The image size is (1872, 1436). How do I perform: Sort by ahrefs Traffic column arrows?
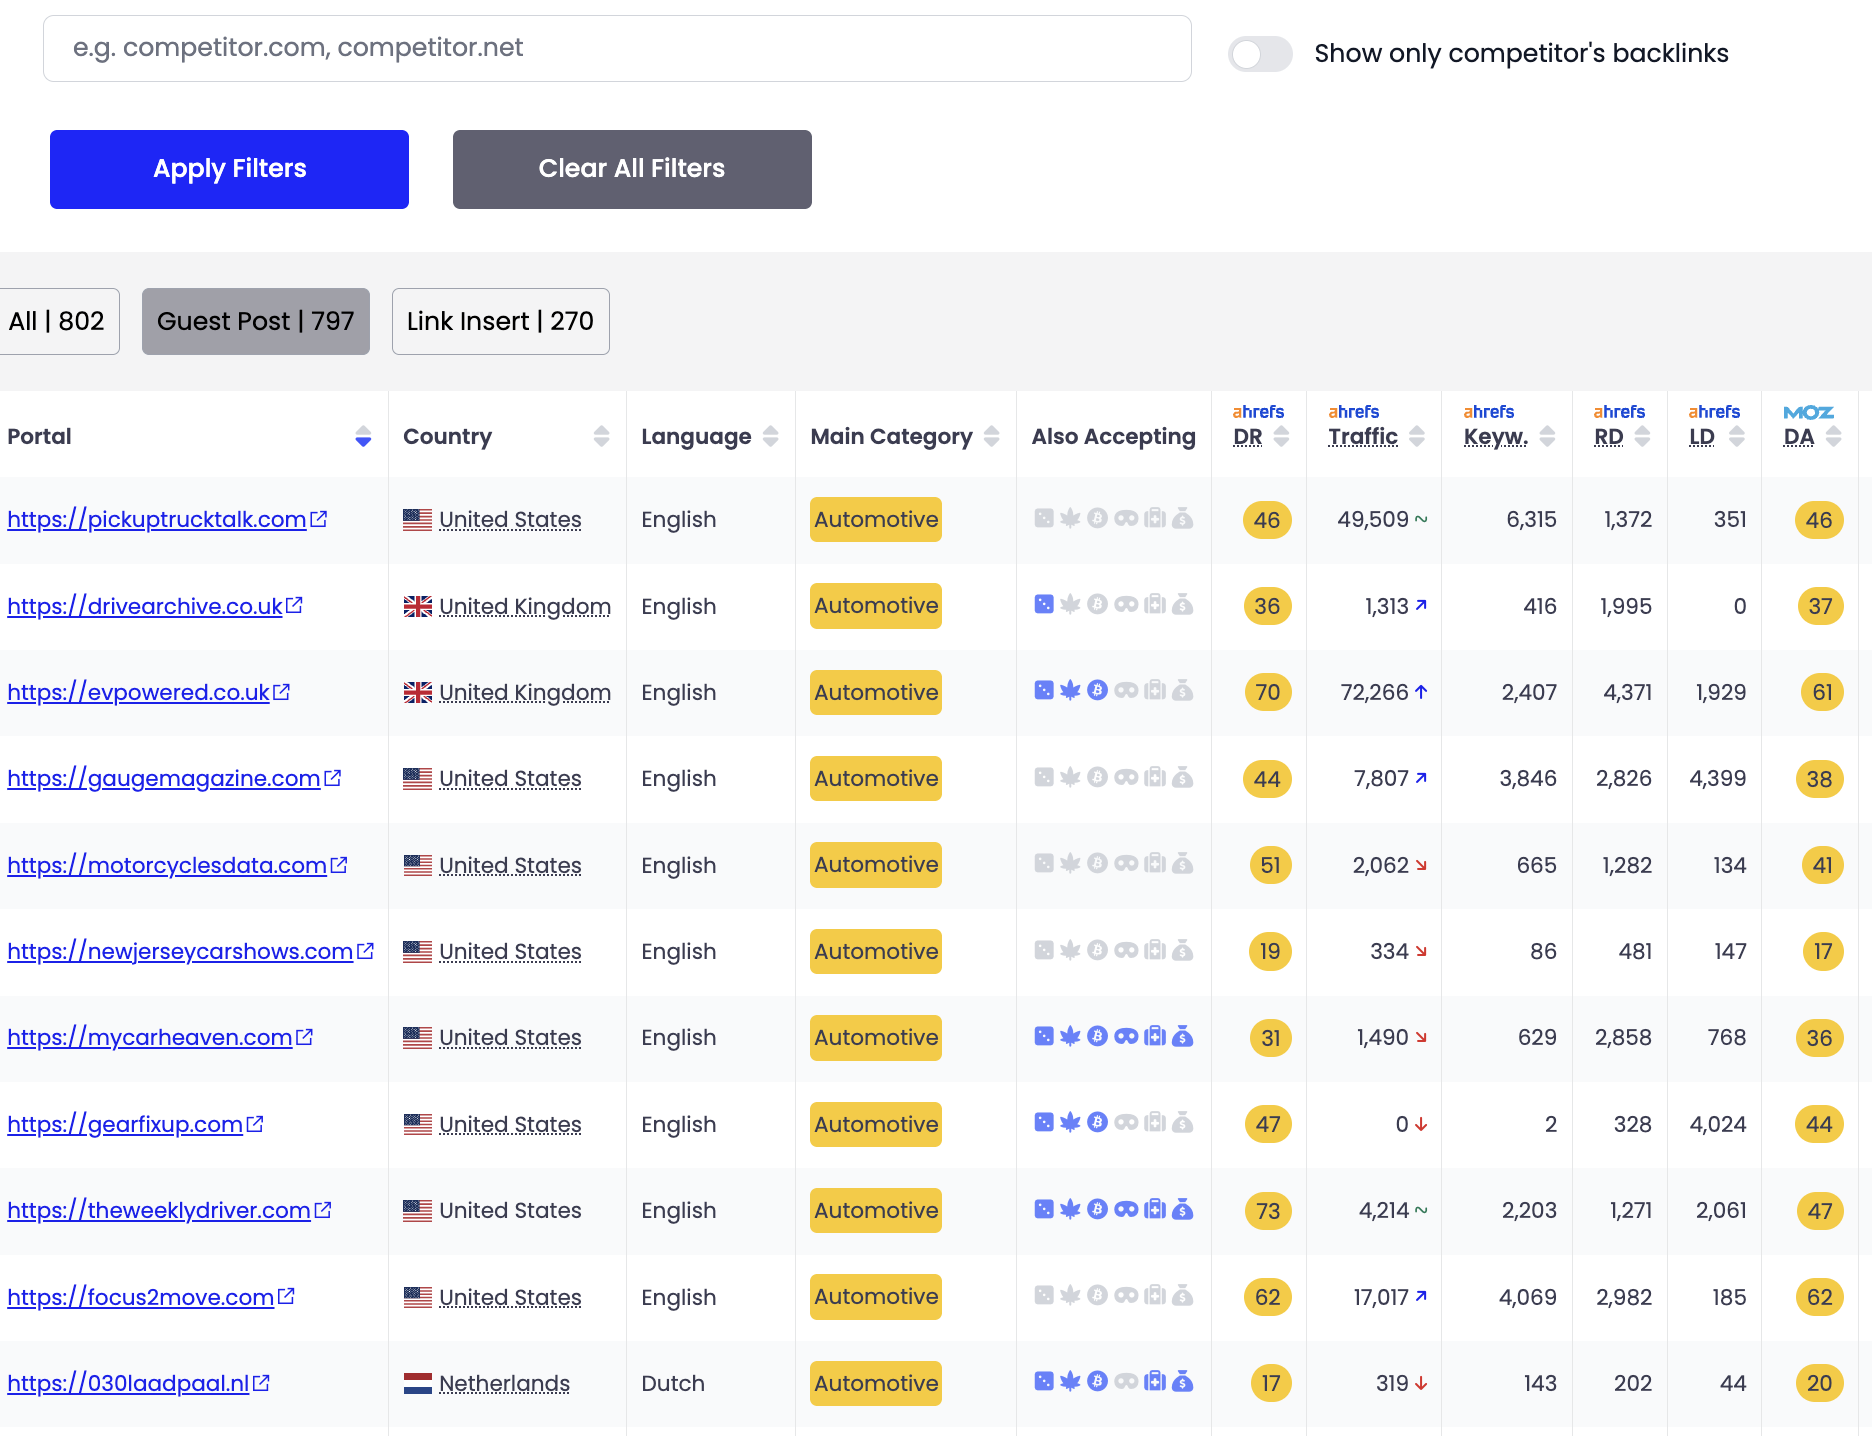[1416, 436]
